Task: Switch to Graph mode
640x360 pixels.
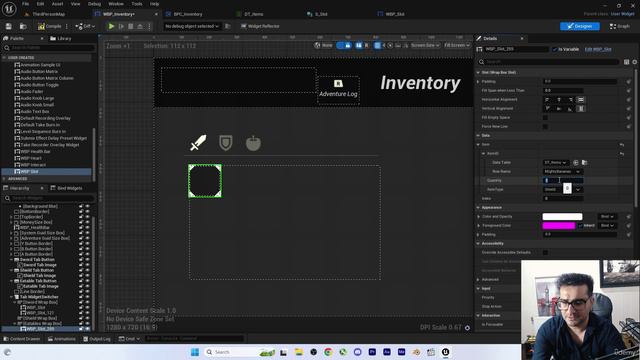Action: click(620, 26)
